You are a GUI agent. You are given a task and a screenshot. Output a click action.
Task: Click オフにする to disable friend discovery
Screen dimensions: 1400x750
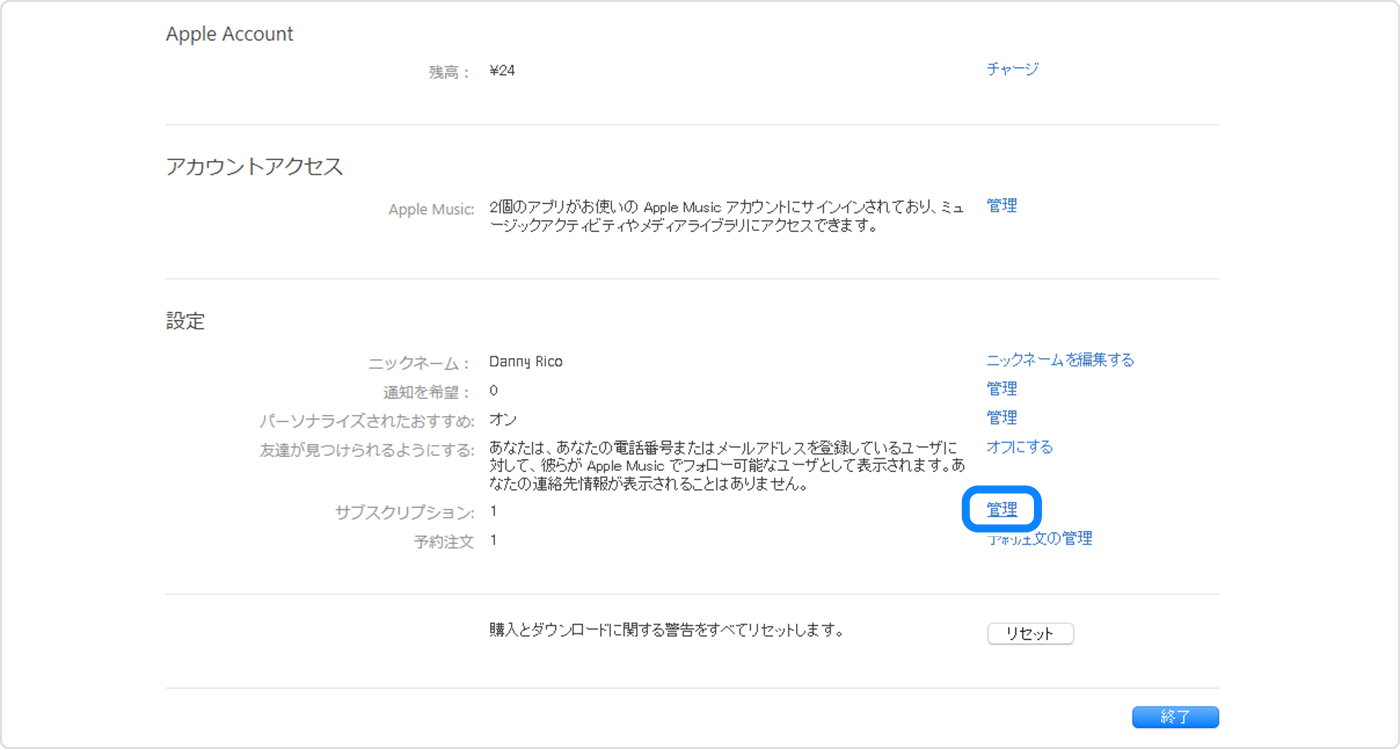[1018, 446]
